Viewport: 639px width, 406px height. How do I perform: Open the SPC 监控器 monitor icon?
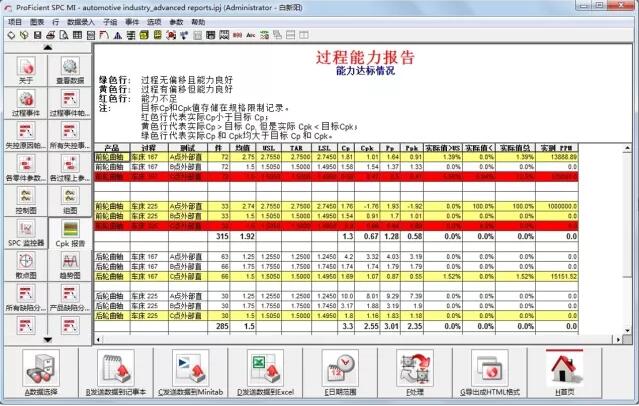pos(26,233)
